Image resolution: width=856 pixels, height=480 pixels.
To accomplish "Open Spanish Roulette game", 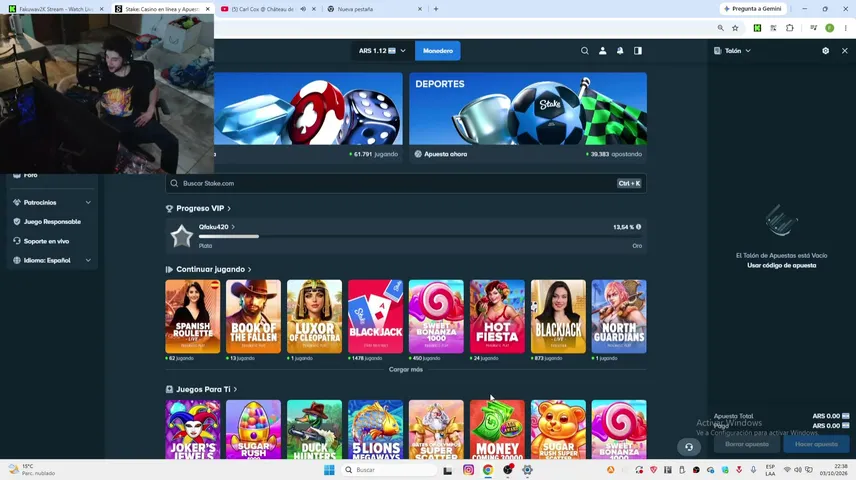I will 193,317.
